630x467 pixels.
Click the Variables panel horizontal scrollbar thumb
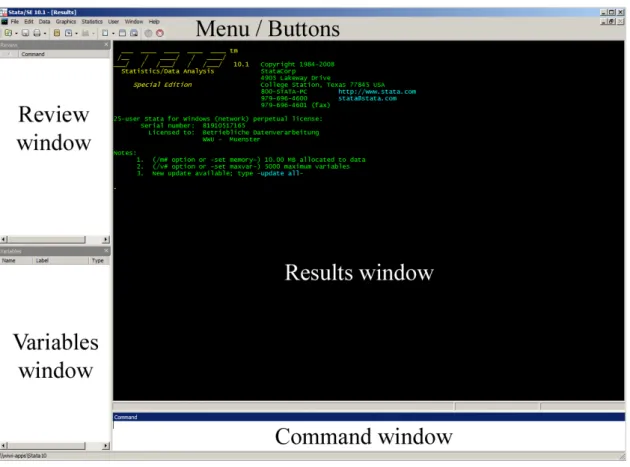coord(46,446)
